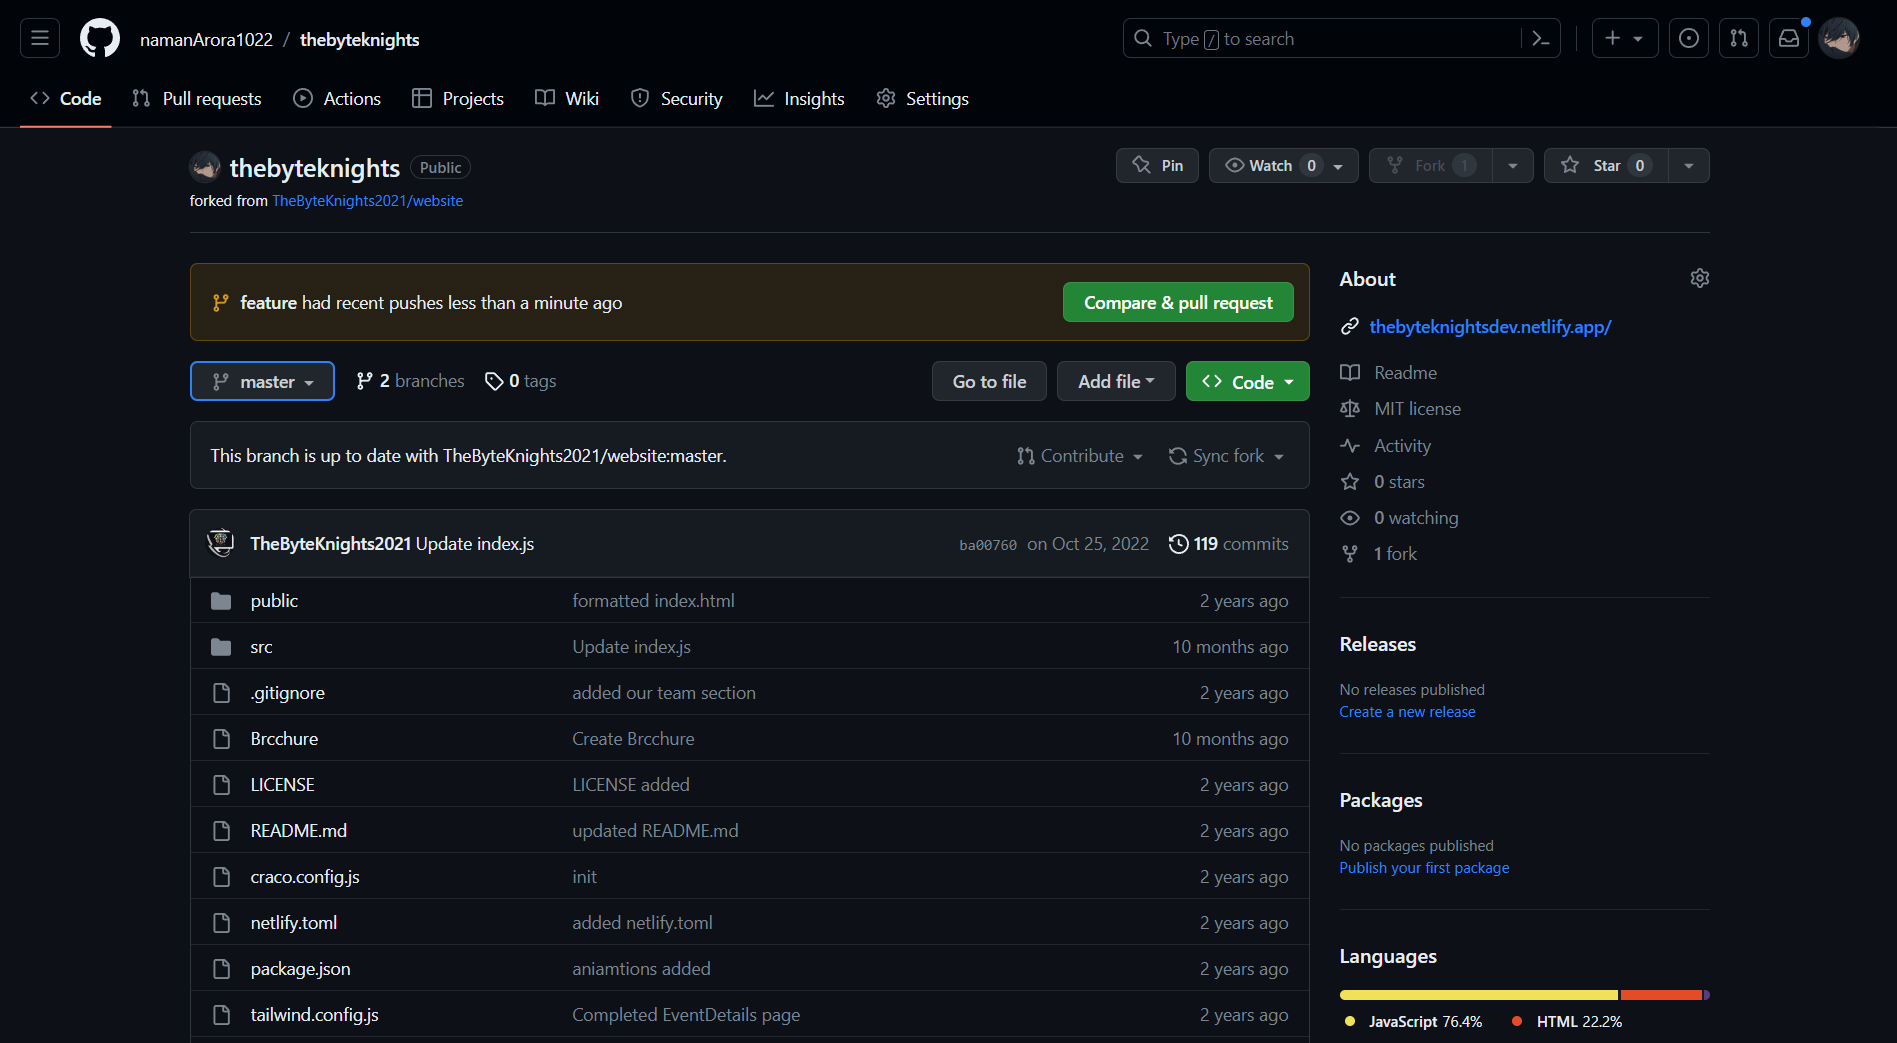Watch this repository
Viewport: 1897px width, 1043px height.
(x=1270, y=165)
